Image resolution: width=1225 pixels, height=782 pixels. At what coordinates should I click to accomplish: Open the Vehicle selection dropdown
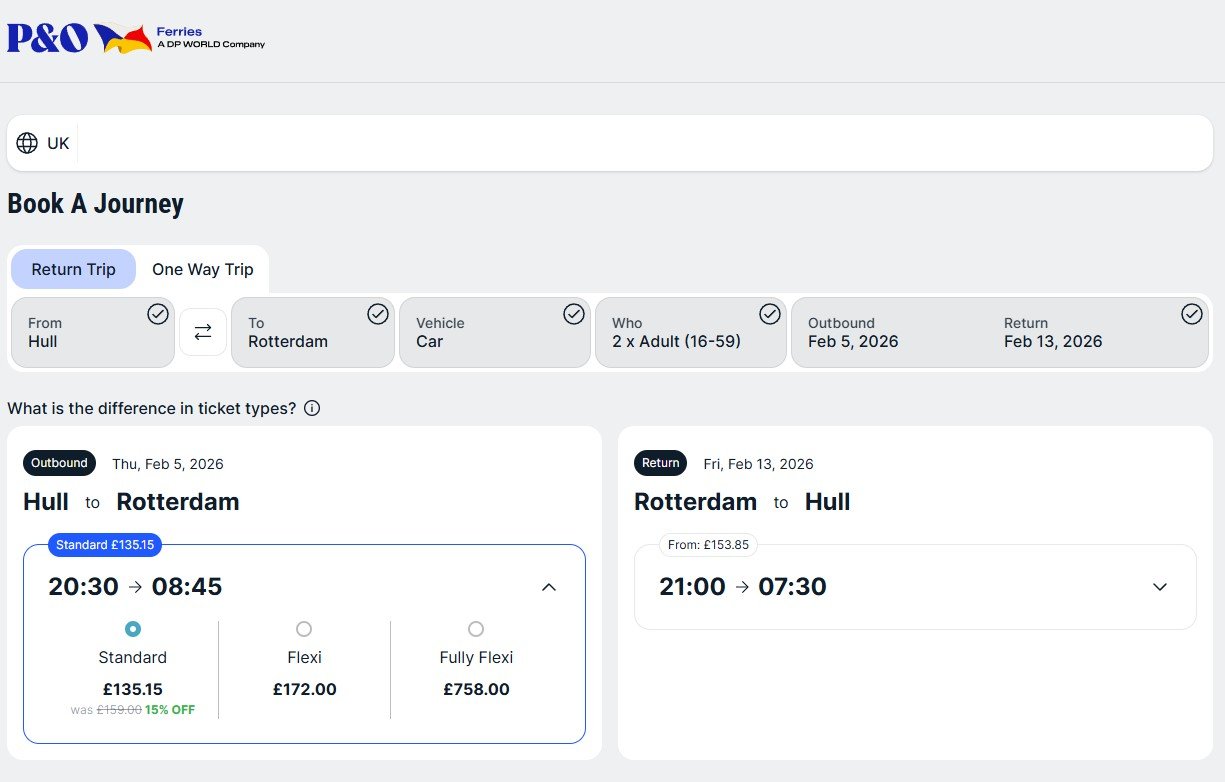click(495, 332)
